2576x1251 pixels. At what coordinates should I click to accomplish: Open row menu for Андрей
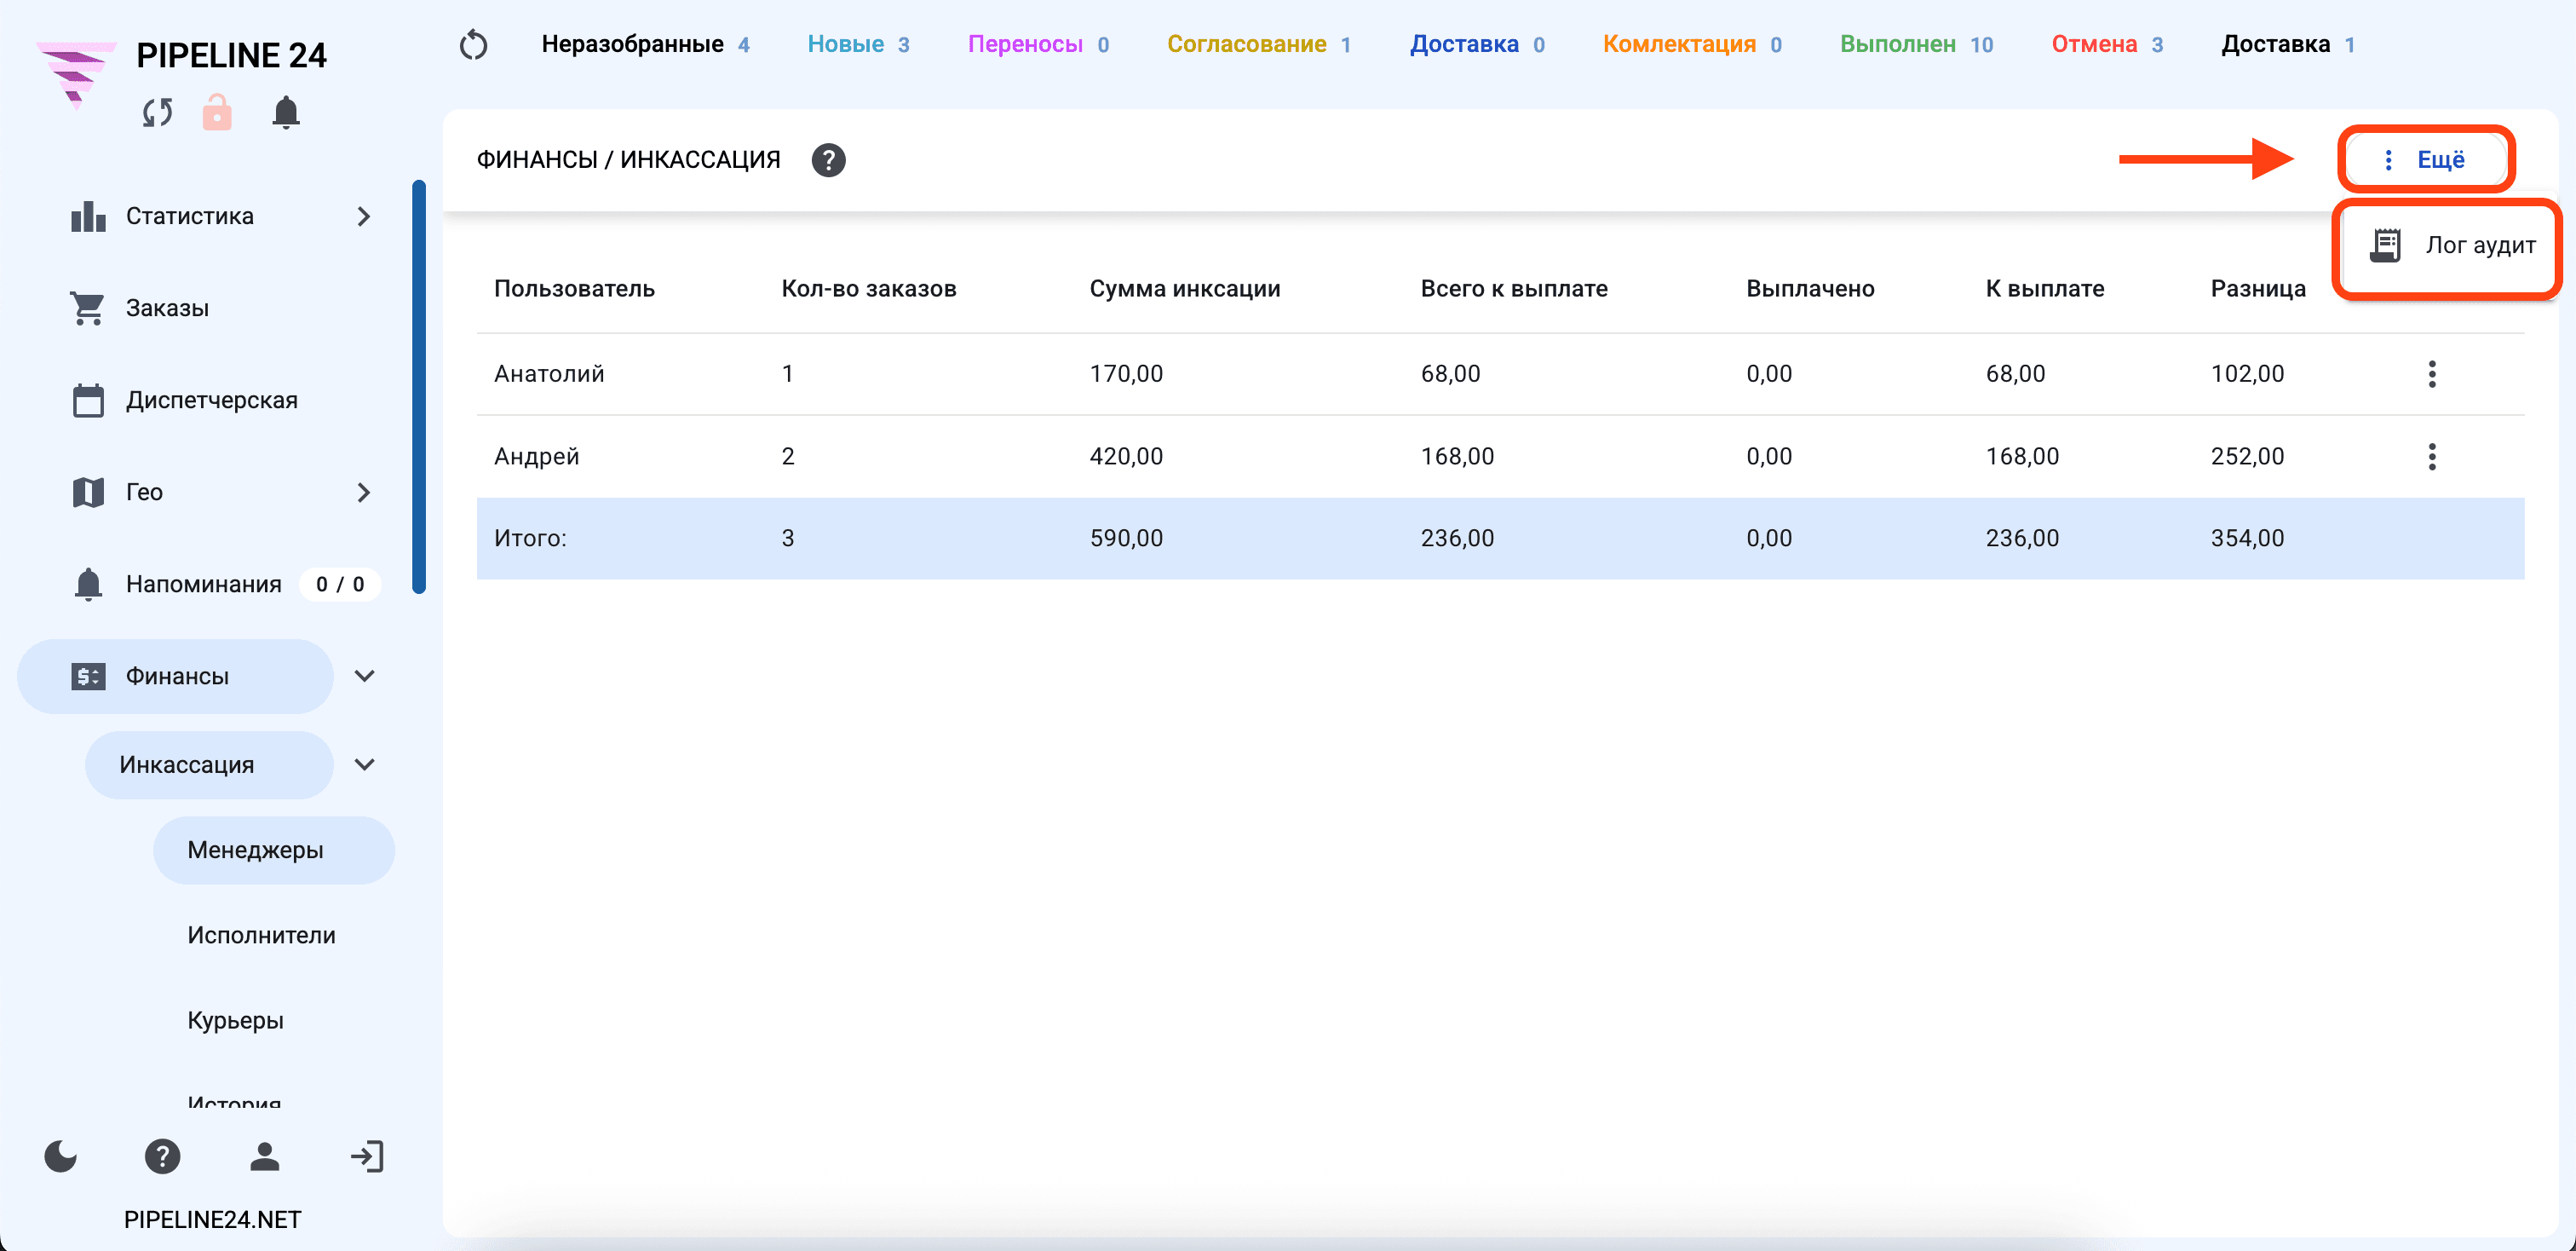(2432, 457)
